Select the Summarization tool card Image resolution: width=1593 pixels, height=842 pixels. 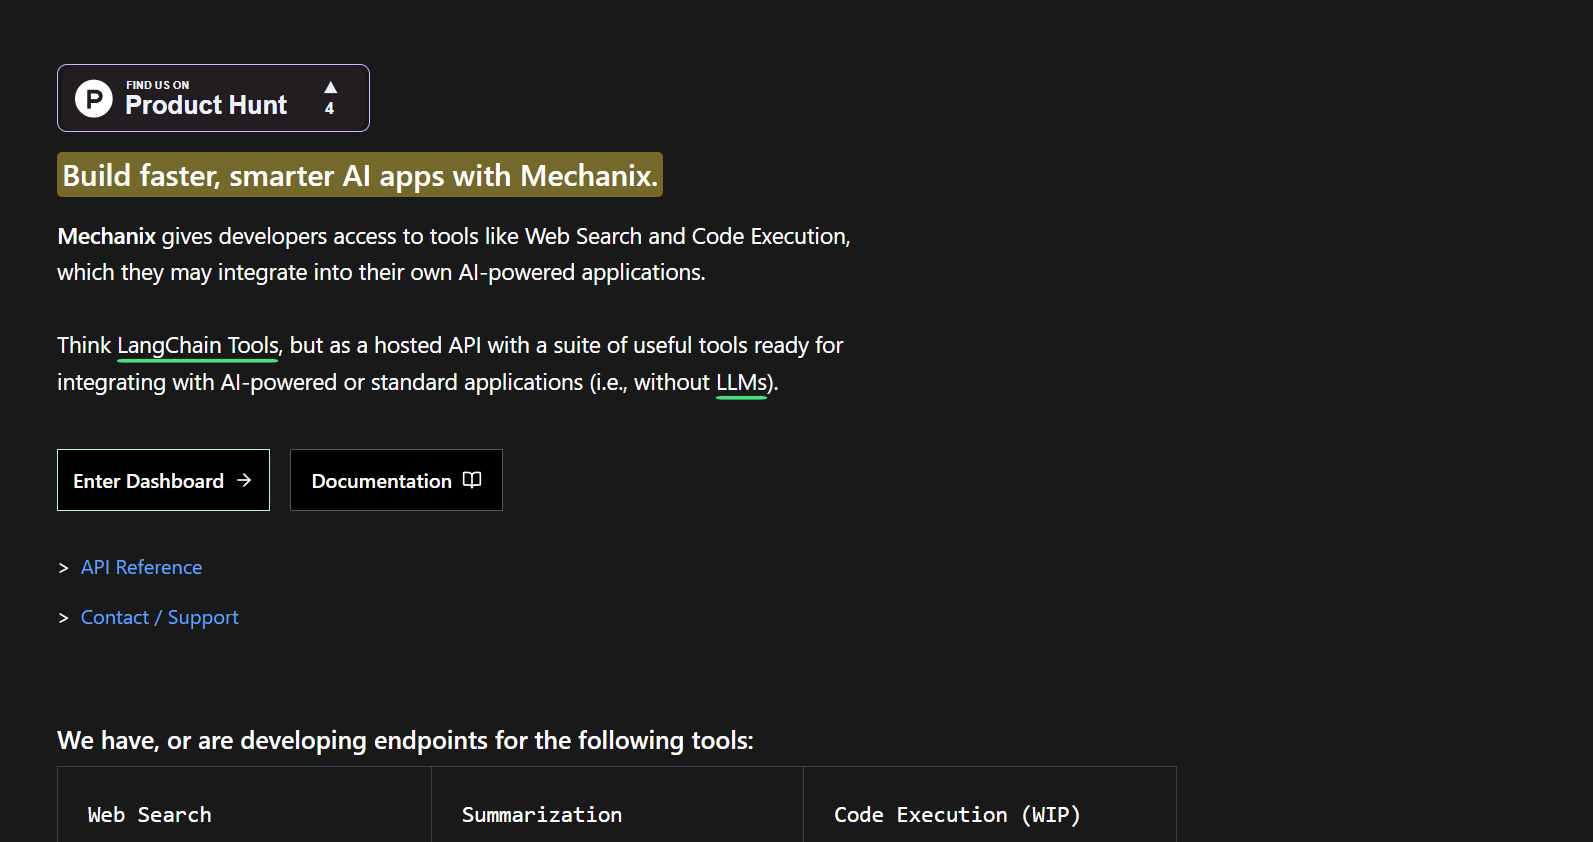click(617, 805)
